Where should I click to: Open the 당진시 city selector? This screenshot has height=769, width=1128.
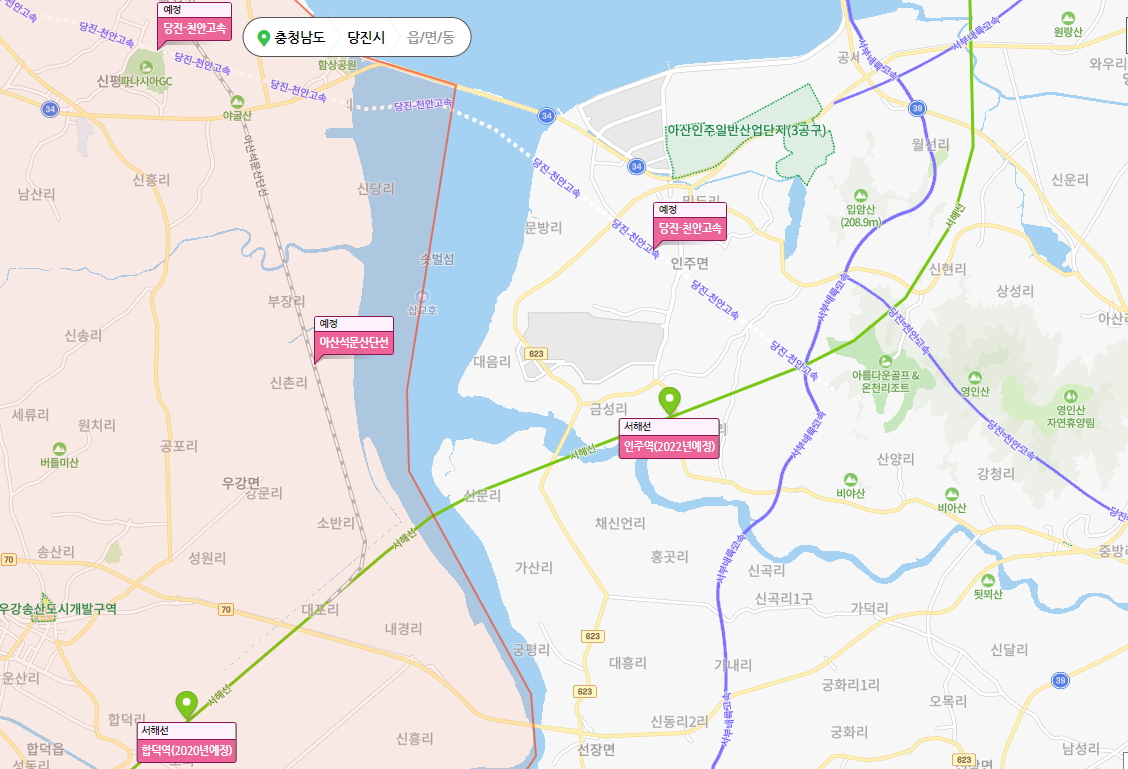366,37
